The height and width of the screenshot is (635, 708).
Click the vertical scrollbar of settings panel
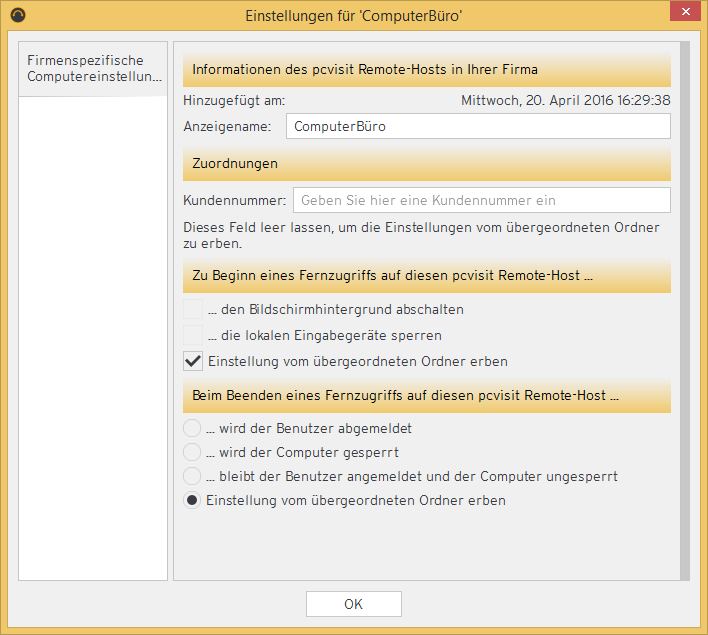(x=685, y=310)
